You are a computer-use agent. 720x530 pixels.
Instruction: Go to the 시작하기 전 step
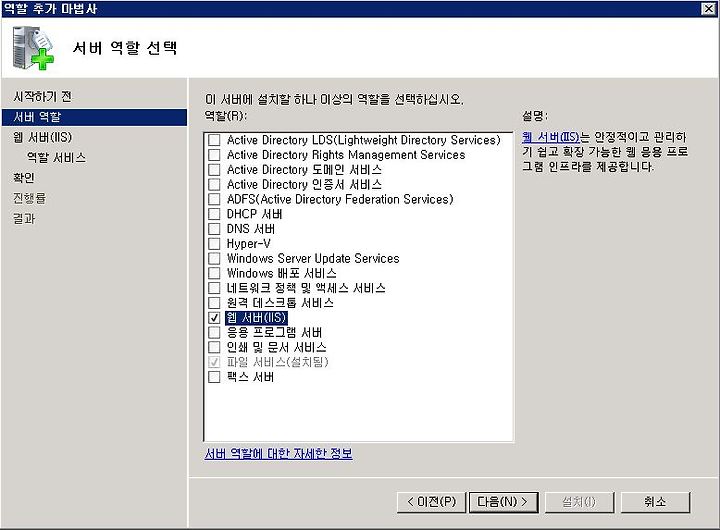(42, 96)
